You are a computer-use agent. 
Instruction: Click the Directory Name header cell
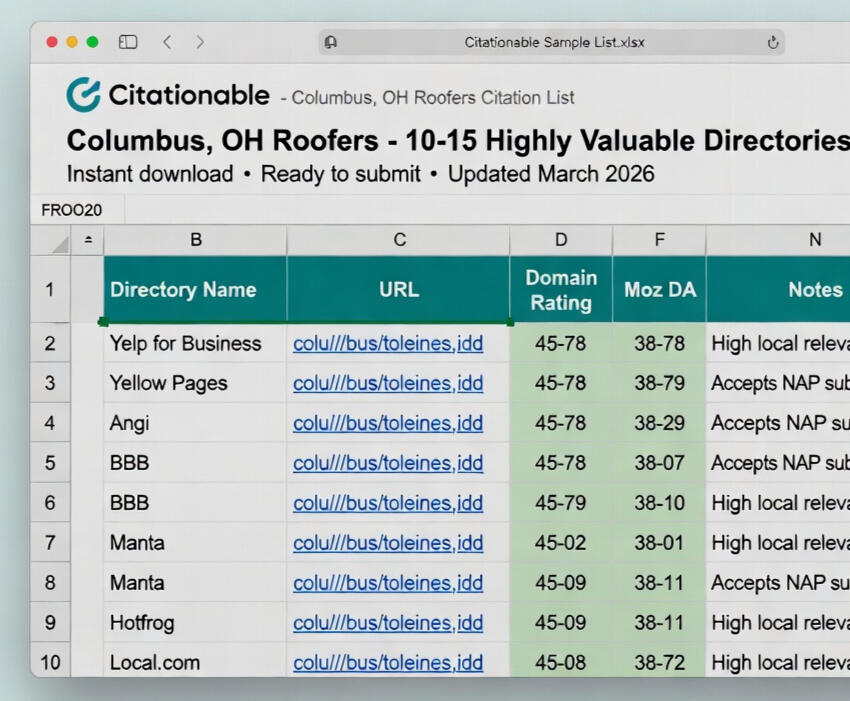[184, 290]
